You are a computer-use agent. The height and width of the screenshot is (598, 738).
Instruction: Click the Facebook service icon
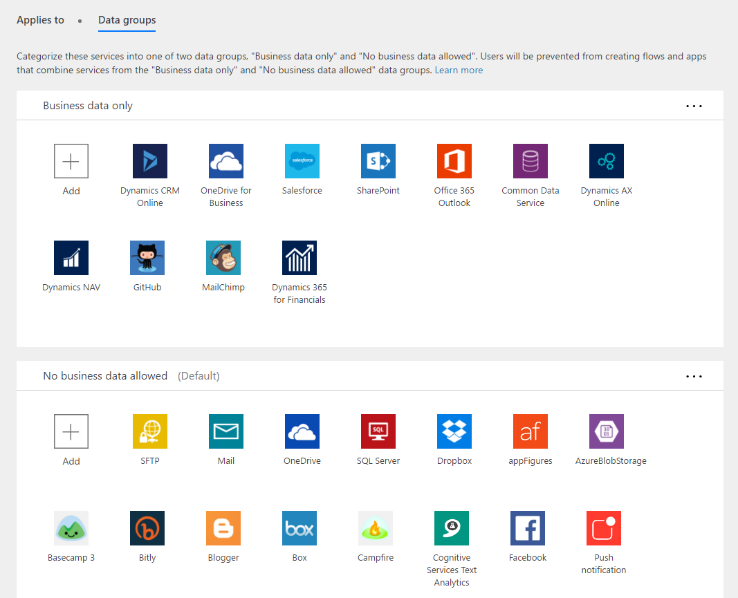527,528
